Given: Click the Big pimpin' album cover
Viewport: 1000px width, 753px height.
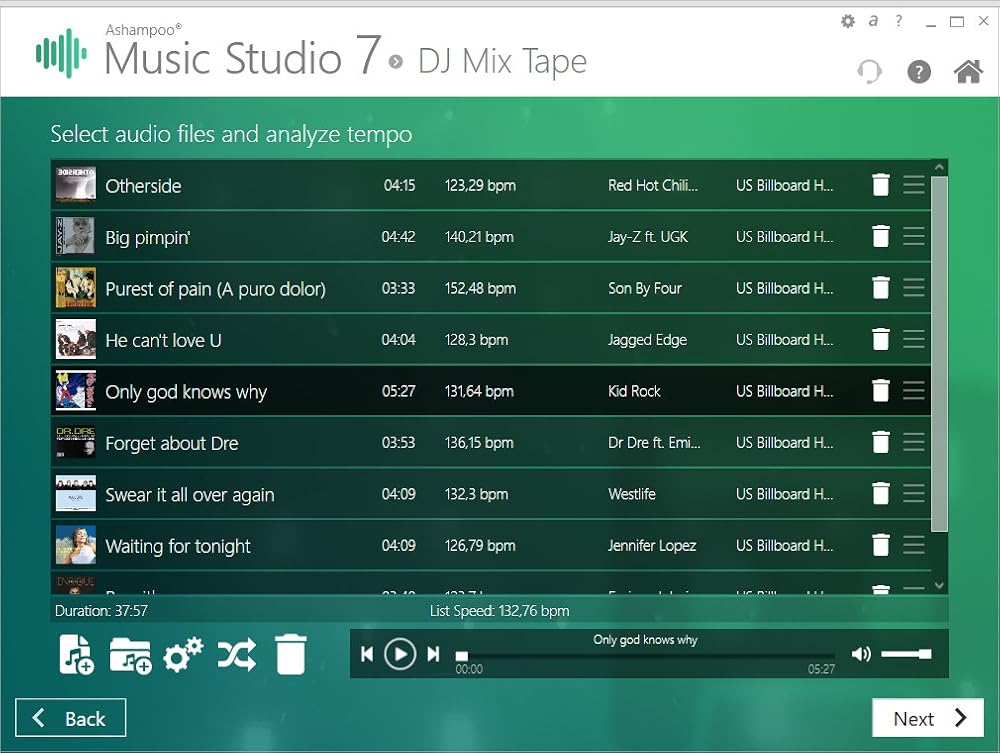Looking at the screenshot, I should (x=76, y=237).
